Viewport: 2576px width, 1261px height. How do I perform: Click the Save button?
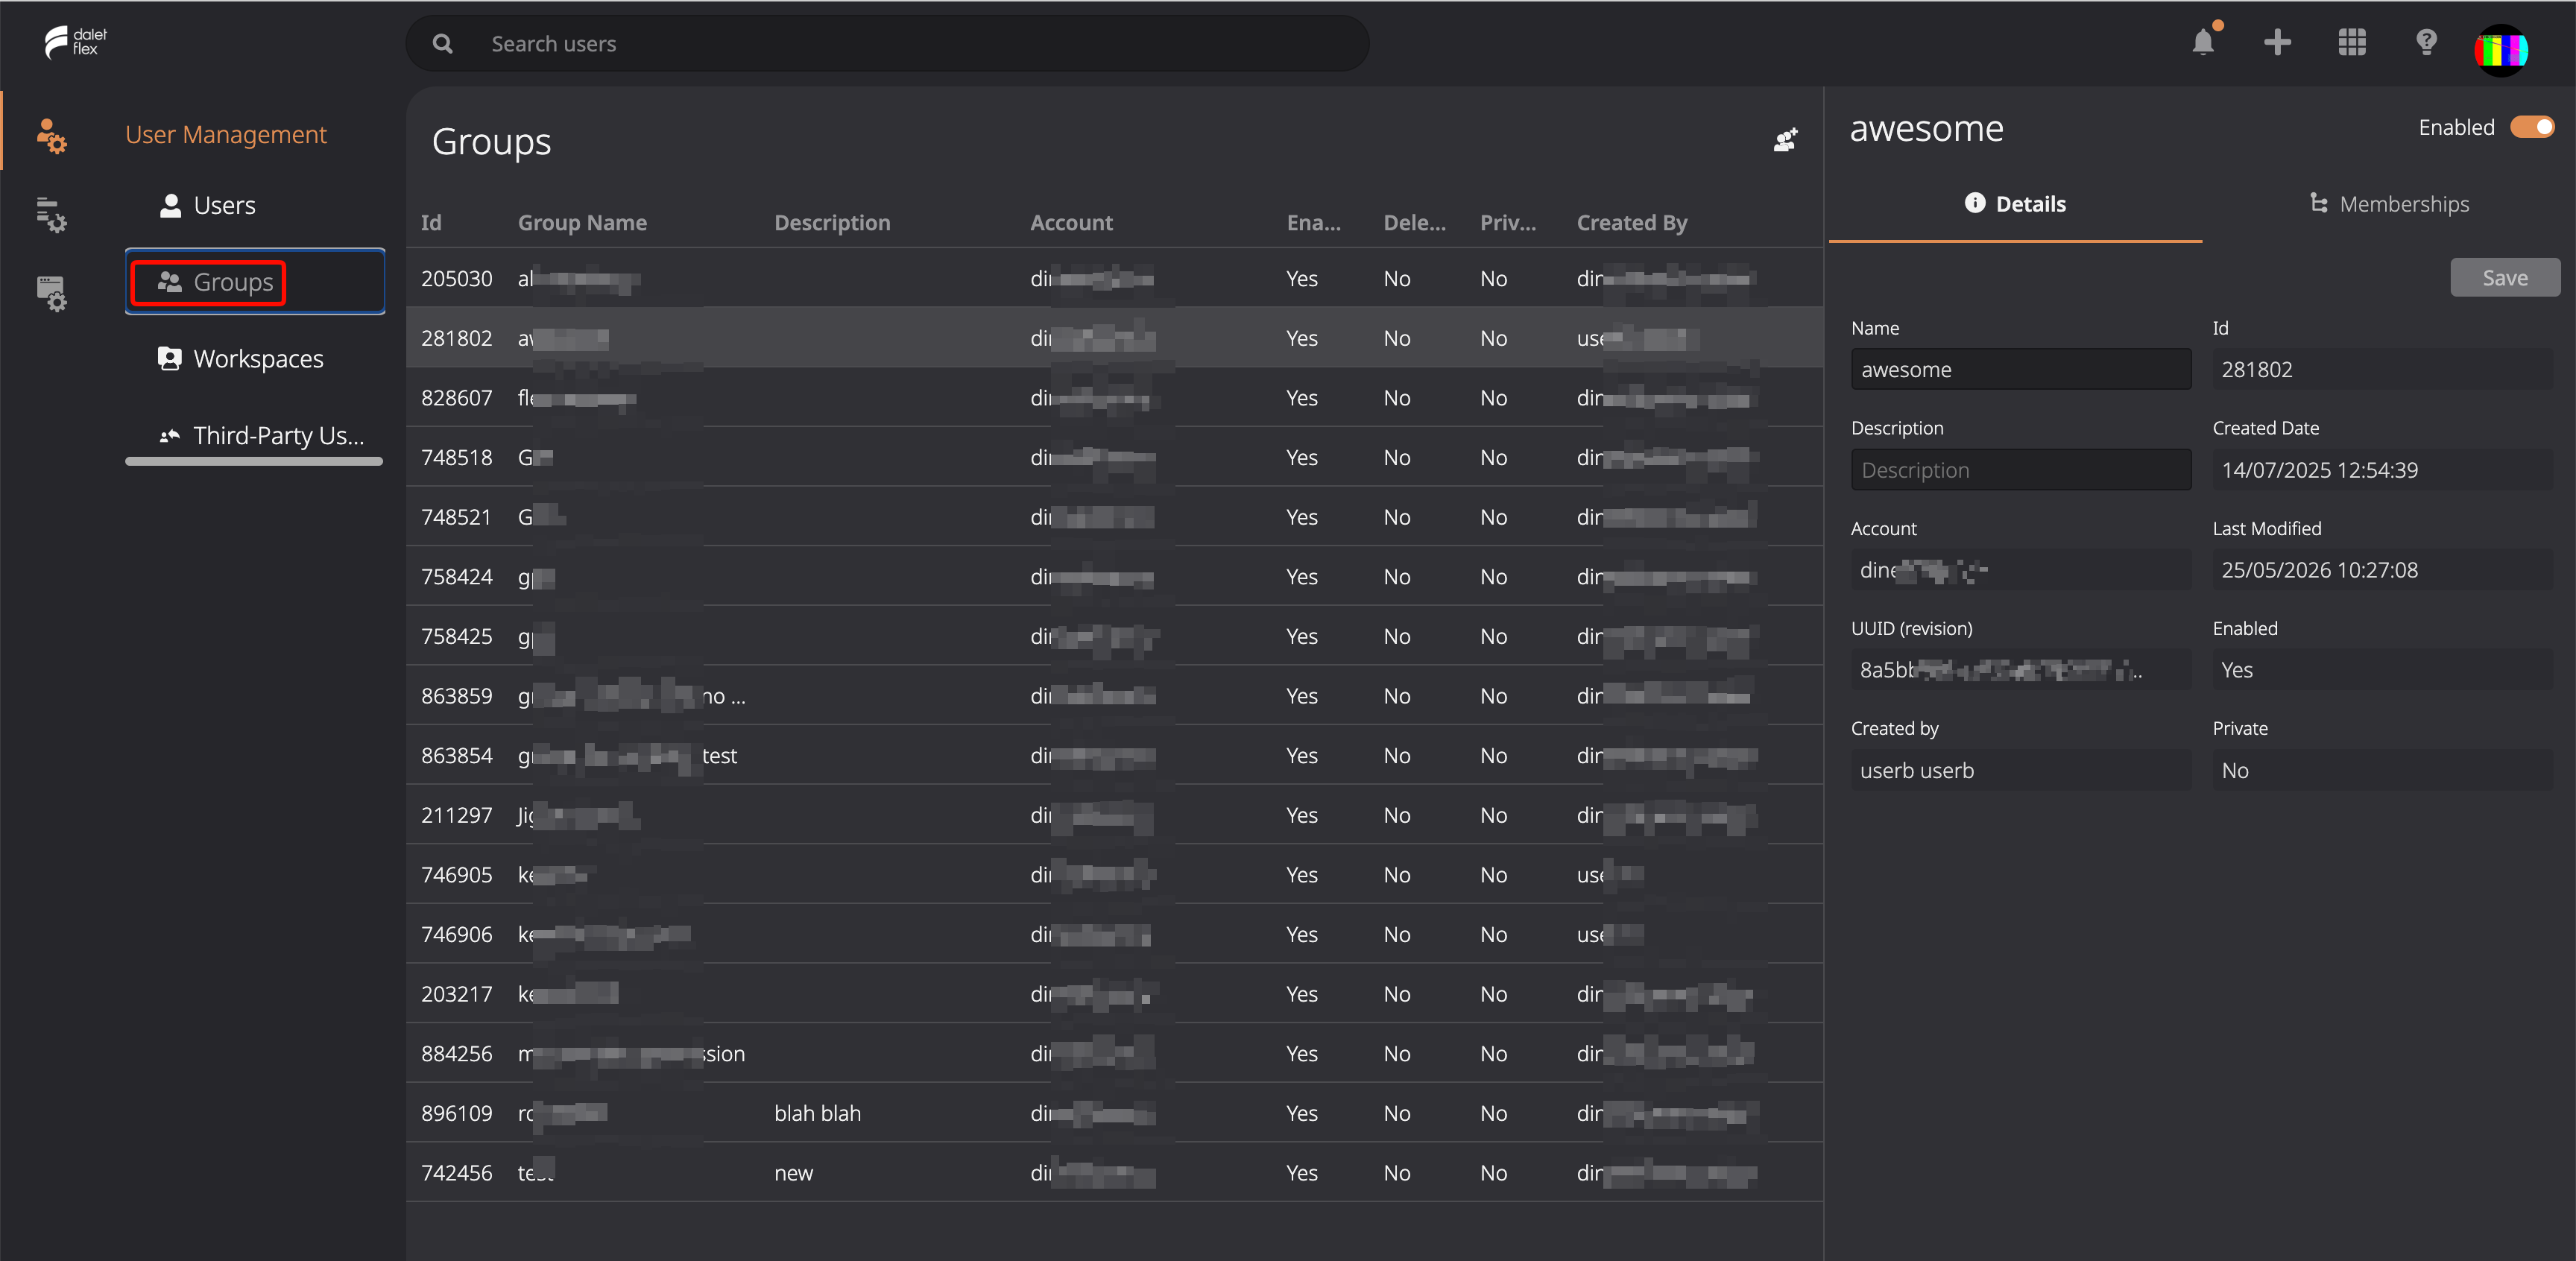tap(2504, 278)
